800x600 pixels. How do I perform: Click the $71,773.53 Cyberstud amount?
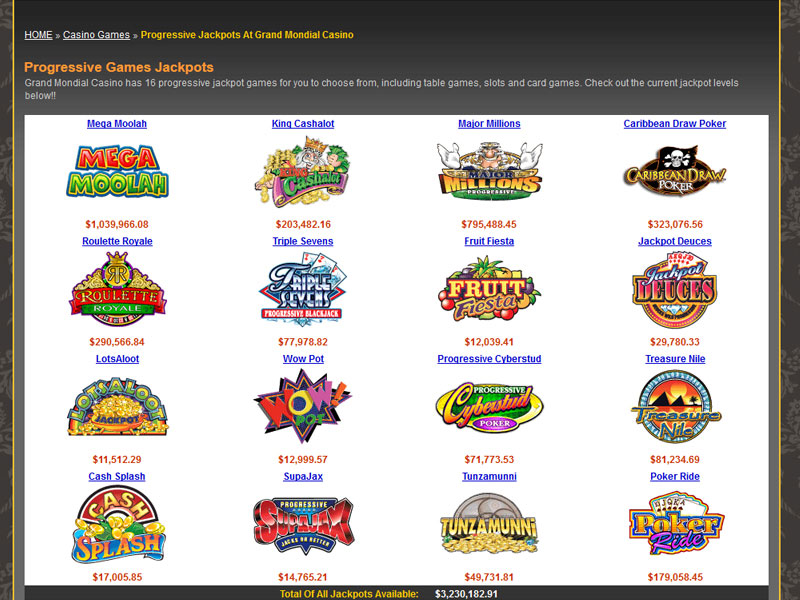point(489,459)
